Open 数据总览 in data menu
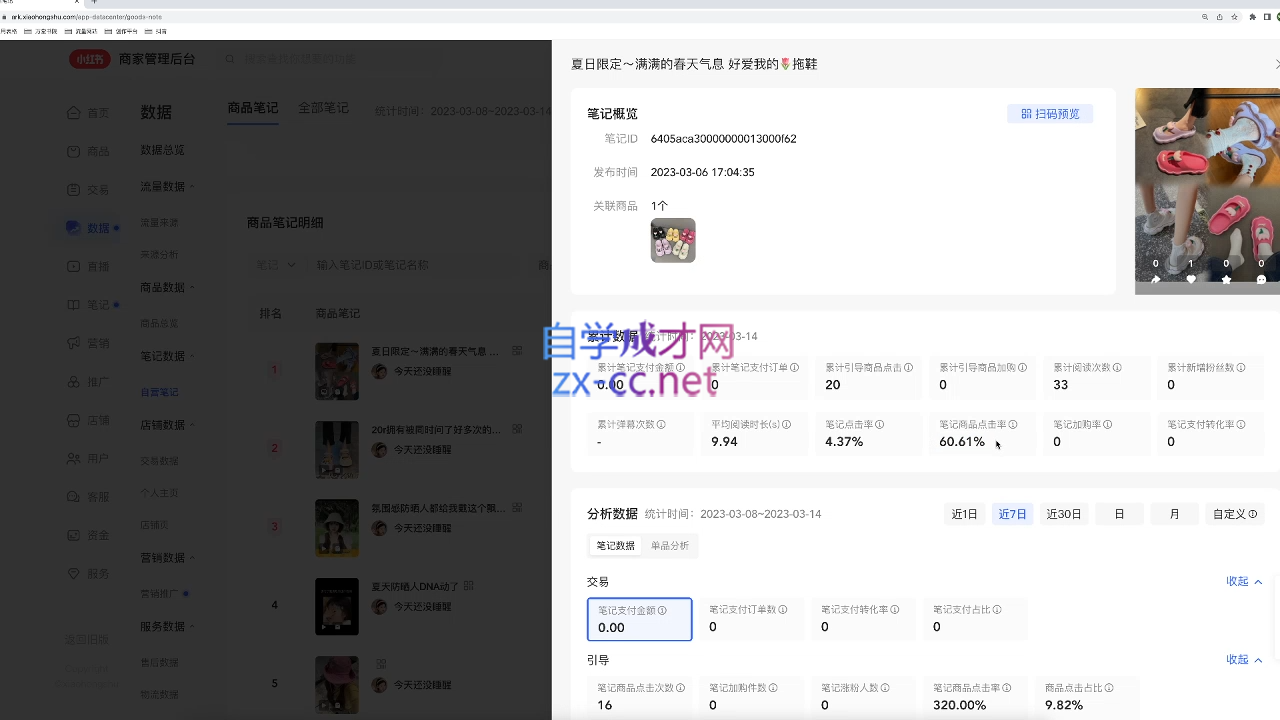The width and height of the screenshot is (1280, 720). [x=162, y=150]
